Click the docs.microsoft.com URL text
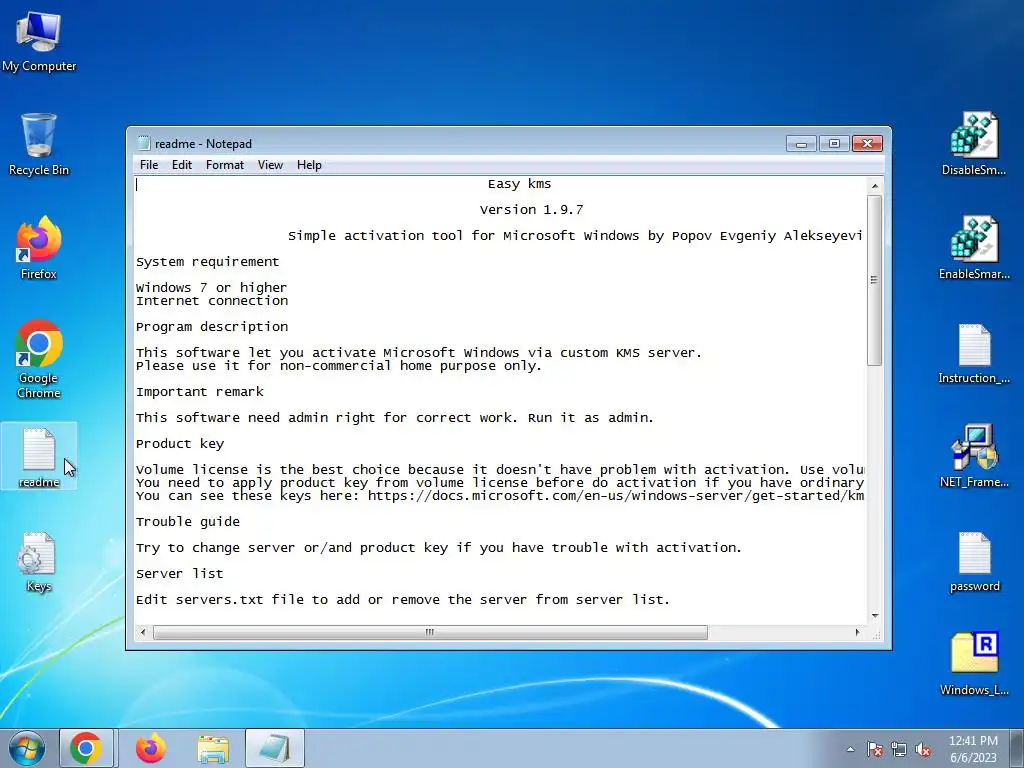 (x=616, y=496)
